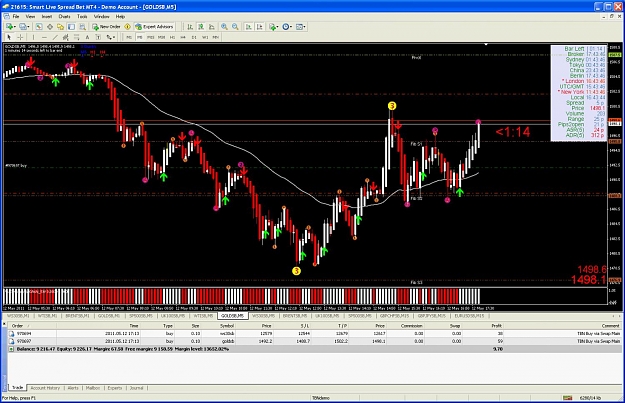Screen dimensions: 625x403
Task: Switch to the M5 timeframe
Action: tap(140, 37)
